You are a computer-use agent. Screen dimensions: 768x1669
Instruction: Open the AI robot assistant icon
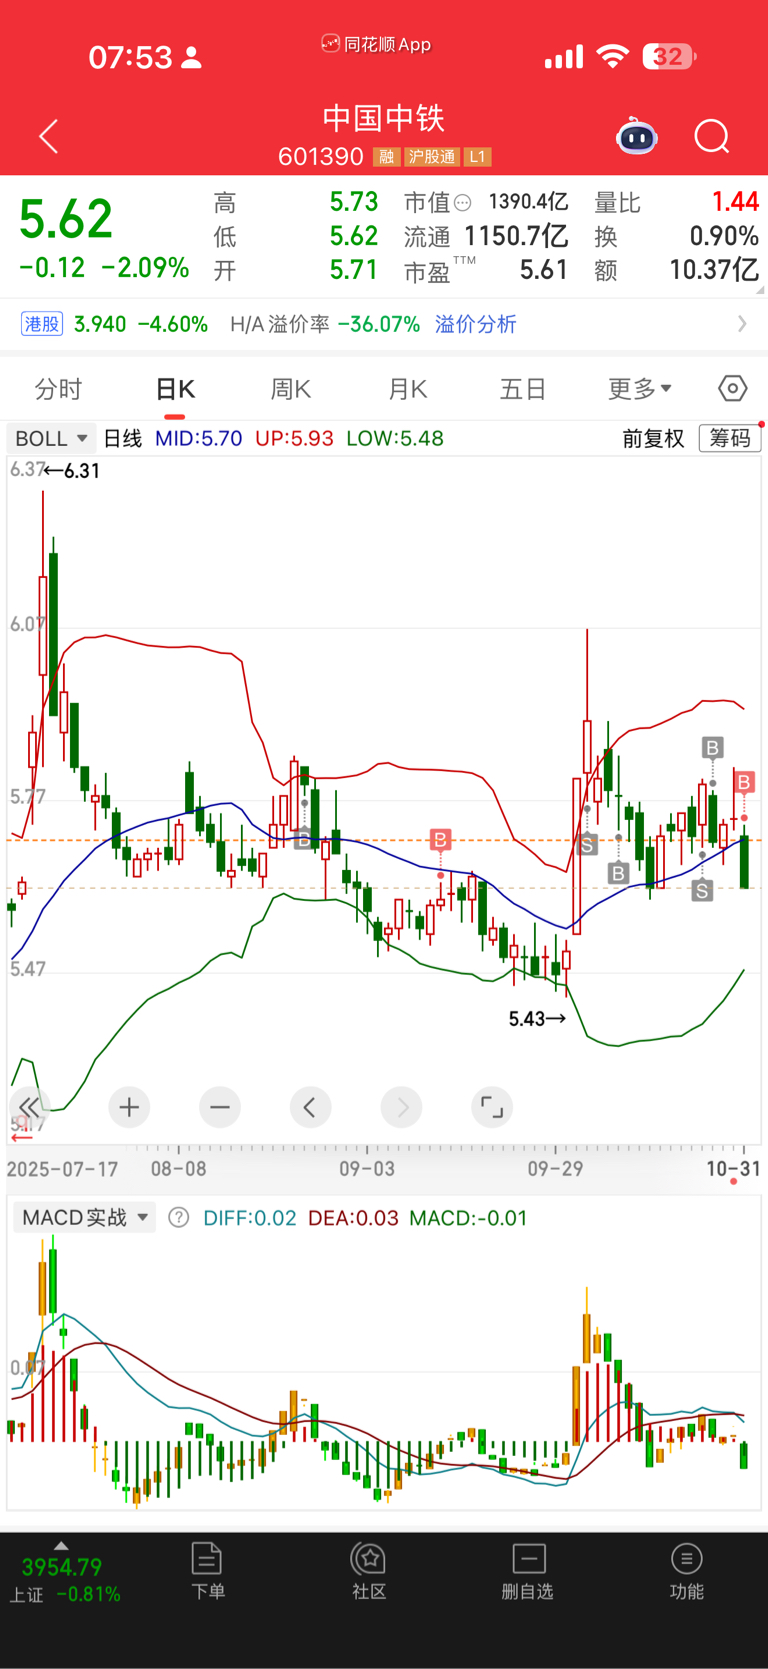tap(637, 136)
